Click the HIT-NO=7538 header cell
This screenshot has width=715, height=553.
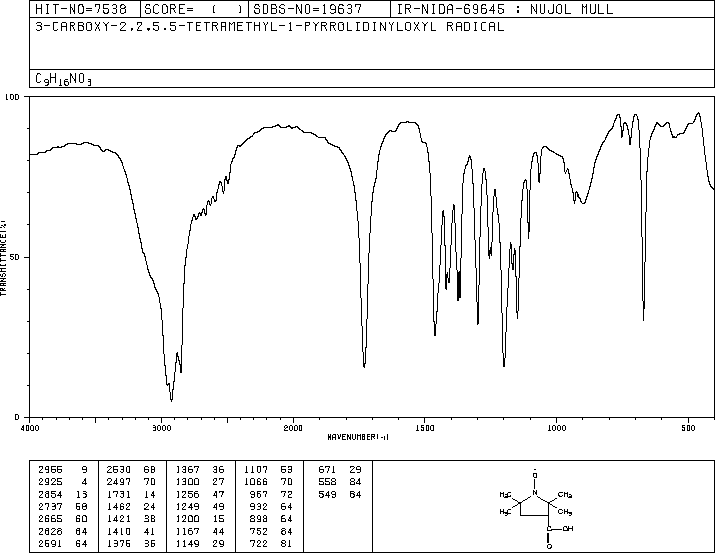[x=85, y=9]
